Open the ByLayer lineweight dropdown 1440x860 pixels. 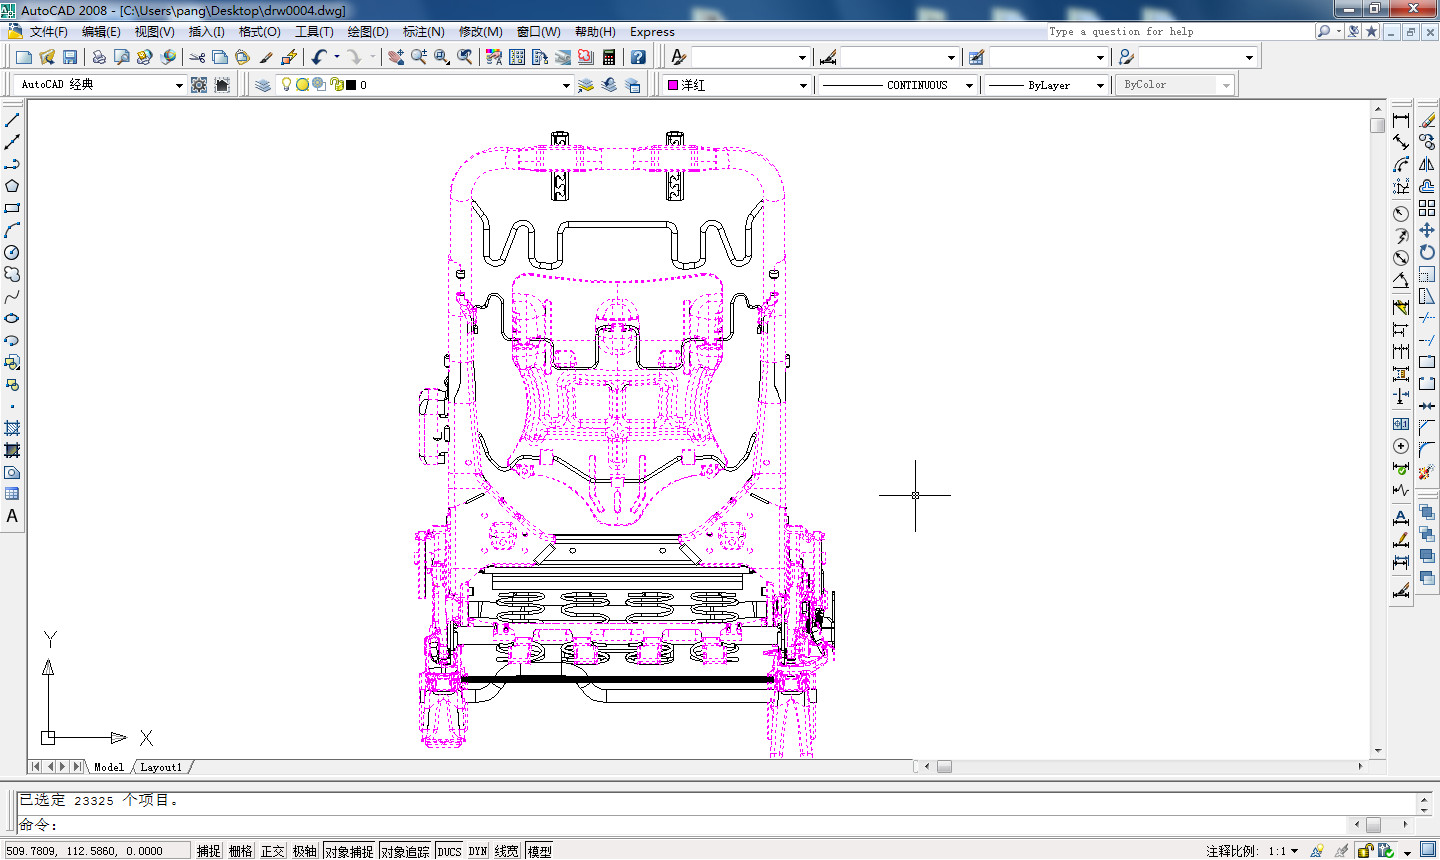(x=1100, y=85)
